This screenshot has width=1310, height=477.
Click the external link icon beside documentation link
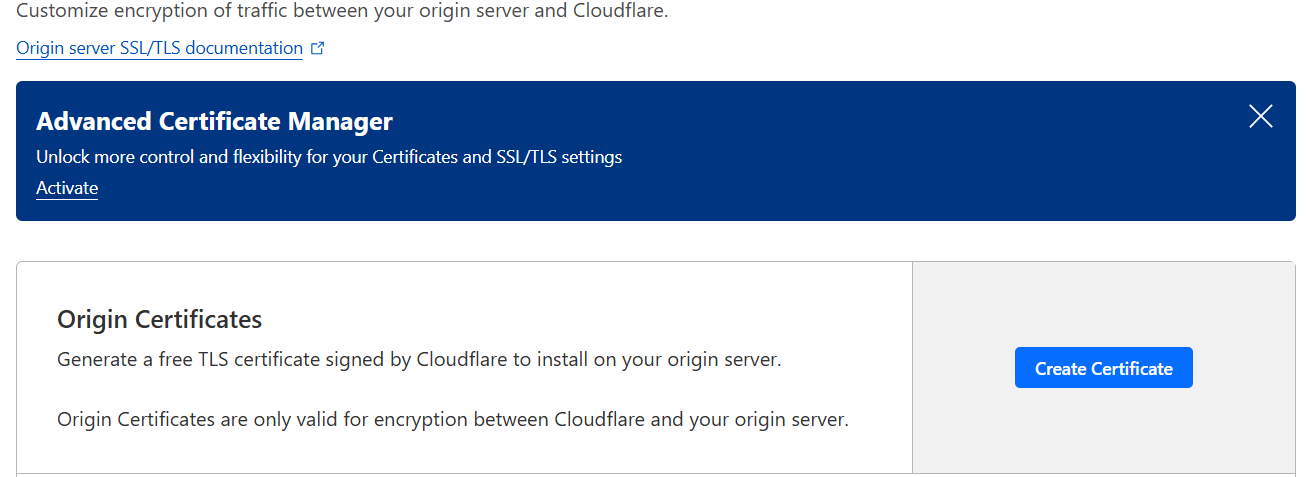(318, 48)
